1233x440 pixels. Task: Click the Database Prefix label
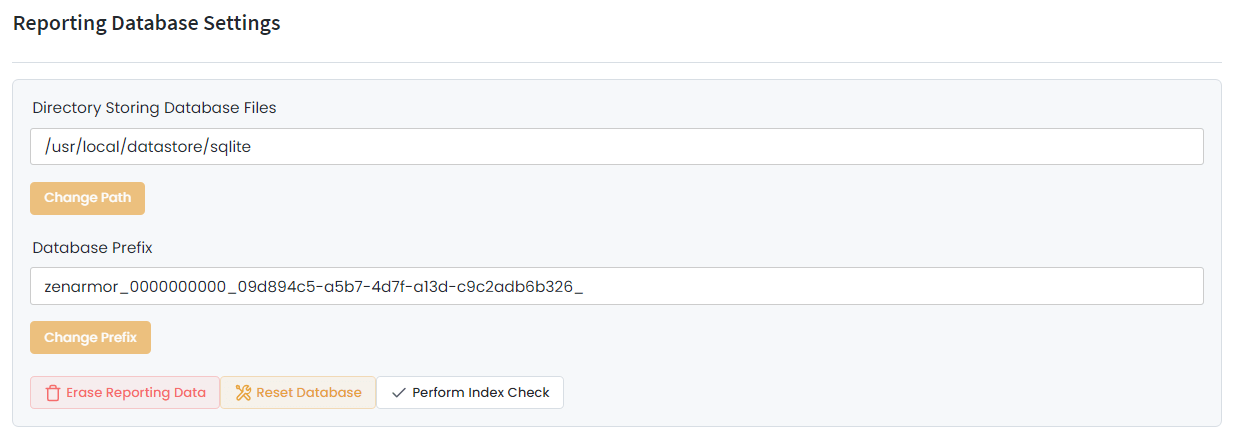[x=92, y=247]
